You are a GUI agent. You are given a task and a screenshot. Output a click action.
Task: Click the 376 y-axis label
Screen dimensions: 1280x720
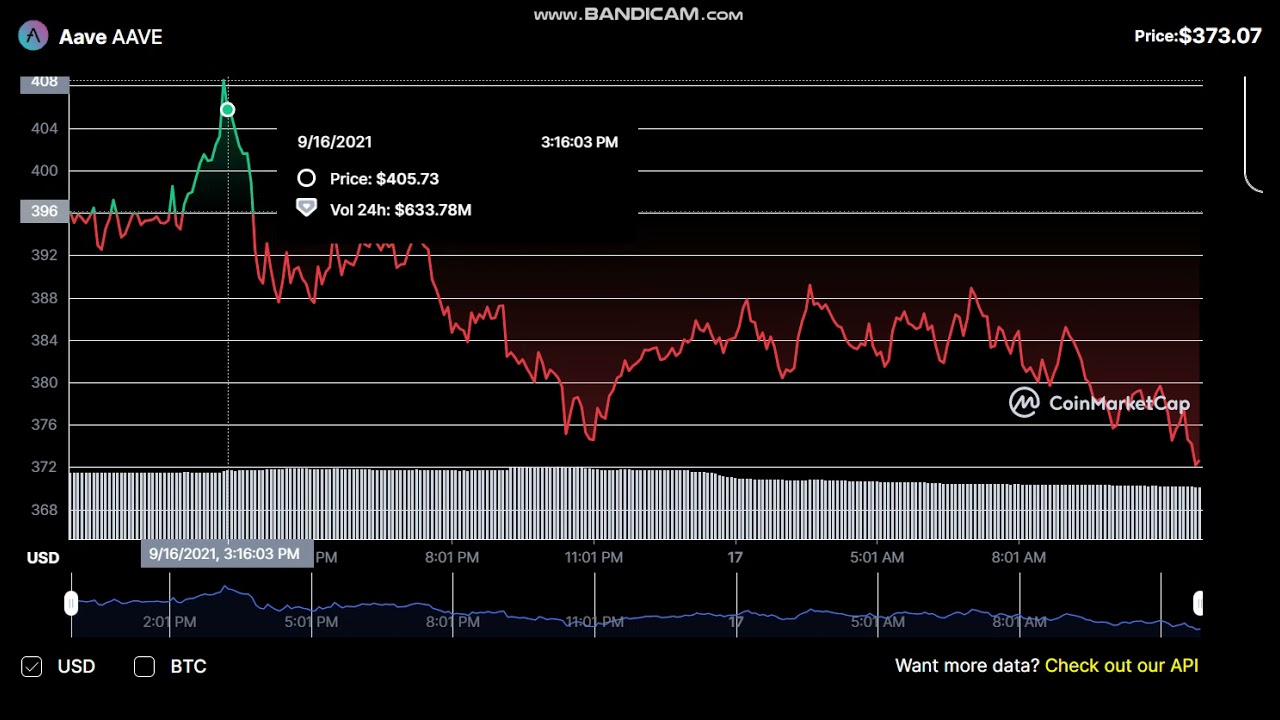click(x=44, y=425)
